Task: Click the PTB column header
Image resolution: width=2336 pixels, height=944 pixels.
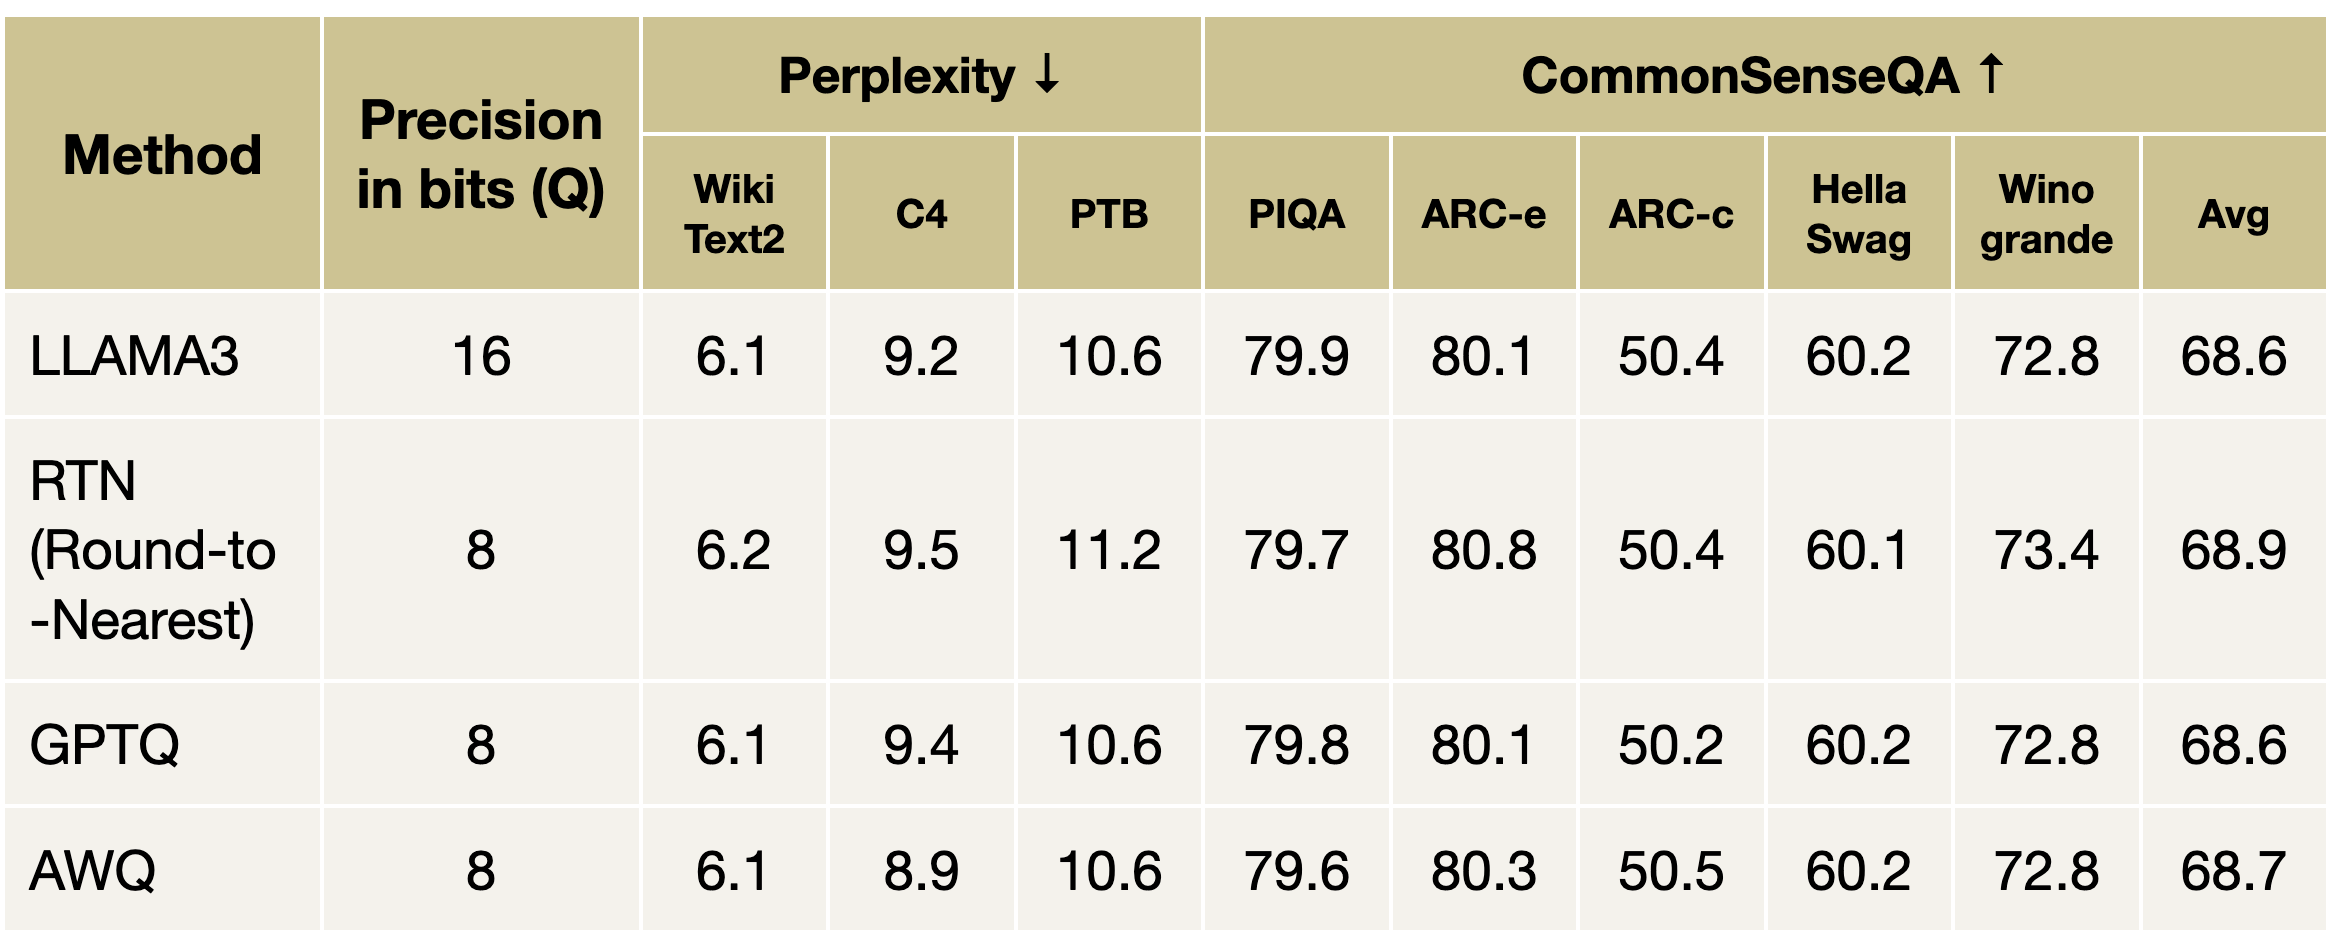Action: click(1109, 214)
